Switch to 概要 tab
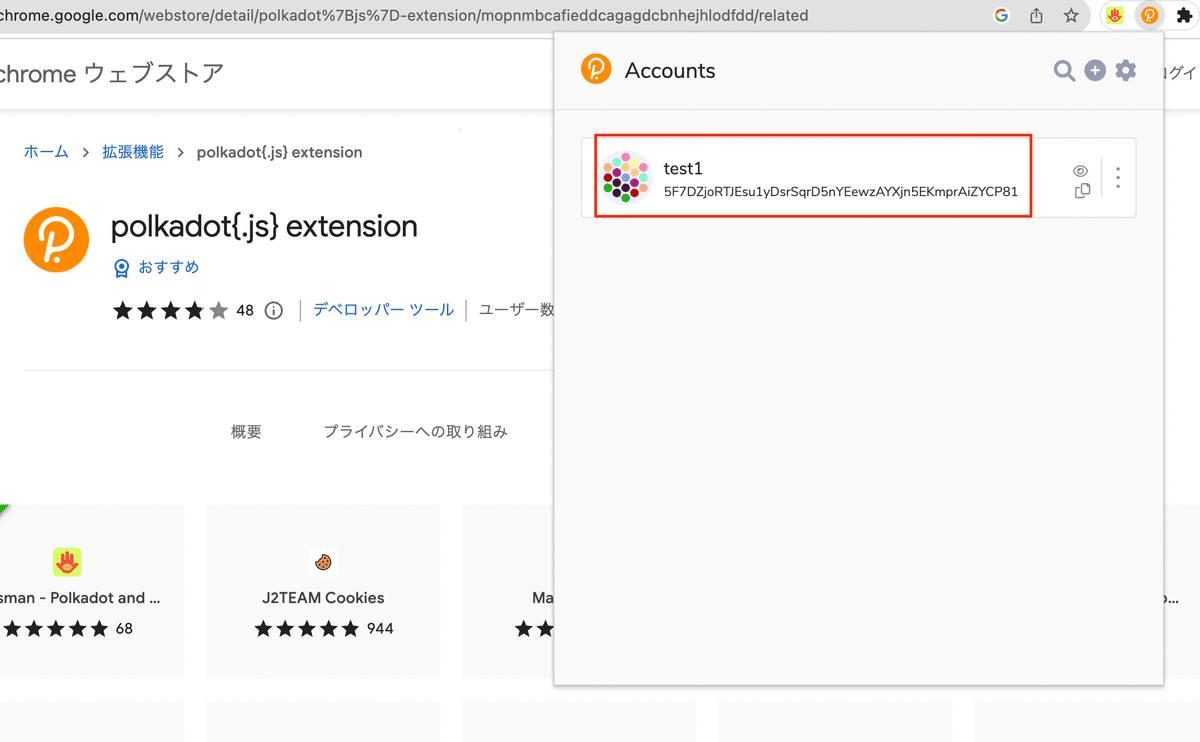The width and height of the screenshot is (1200, 742). click(x=246, y=432)
